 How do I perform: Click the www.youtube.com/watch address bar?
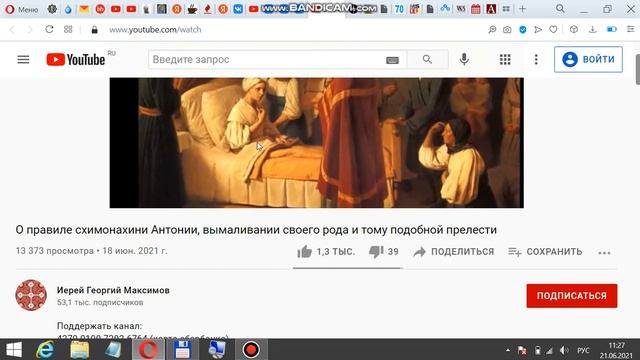click(155, 30)
